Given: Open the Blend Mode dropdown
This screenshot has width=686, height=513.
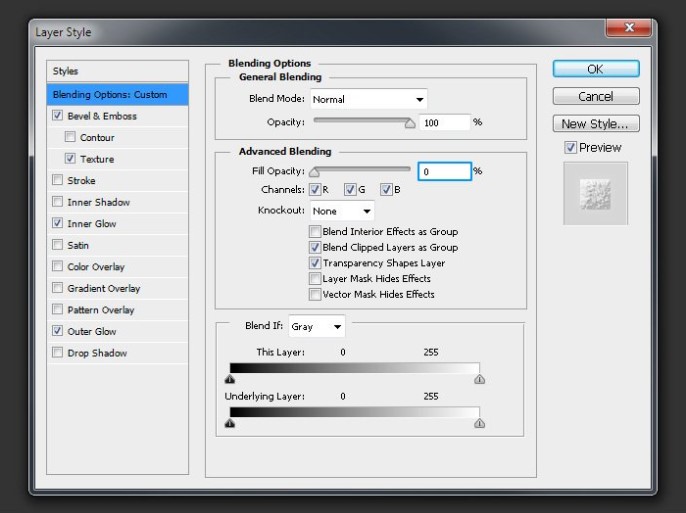Looking at the screenshot, I should click(368, 99).
